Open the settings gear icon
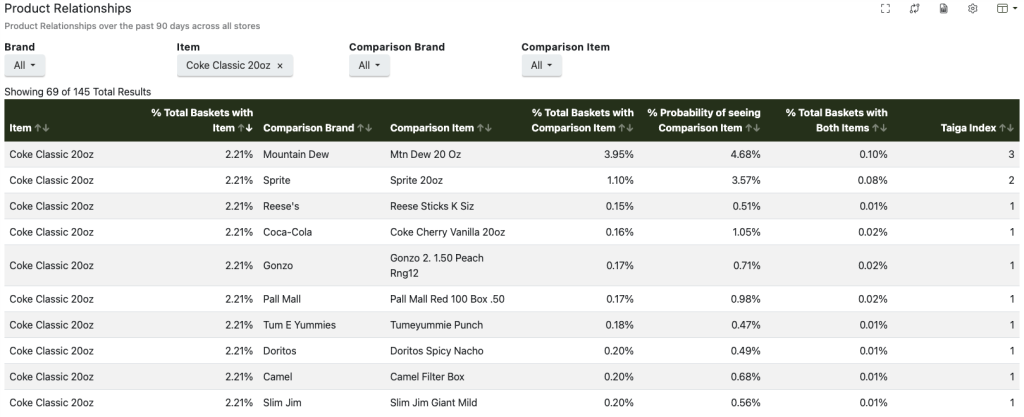This screenshot has height=417, width=1024. click(x=972, y=8)
